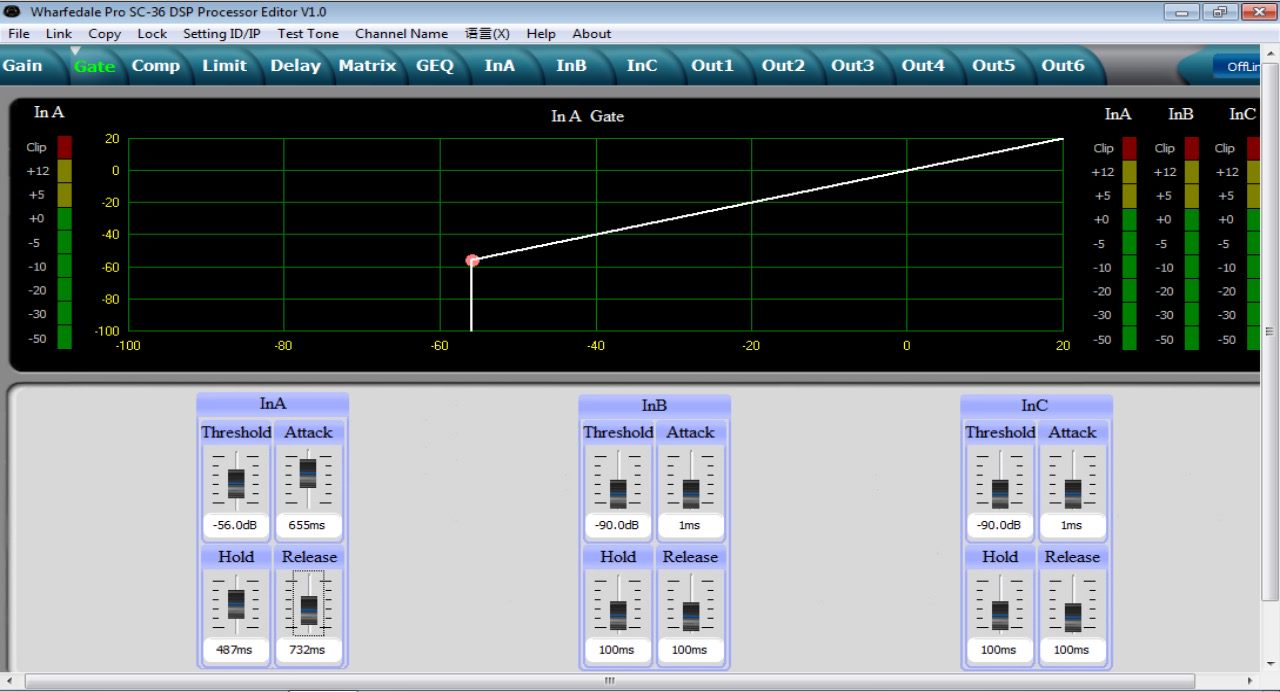Viewport: 1280px width, 692px height.
Task: Click the horizontal scrollbar at bottom
Action: click(x=609, y=681)
